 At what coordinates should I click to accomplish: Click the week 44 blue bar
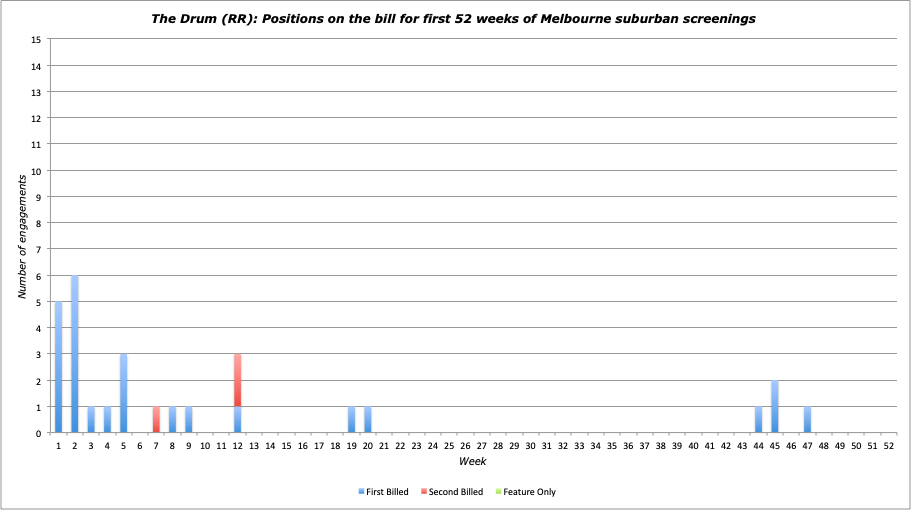[x=759, y=420]
